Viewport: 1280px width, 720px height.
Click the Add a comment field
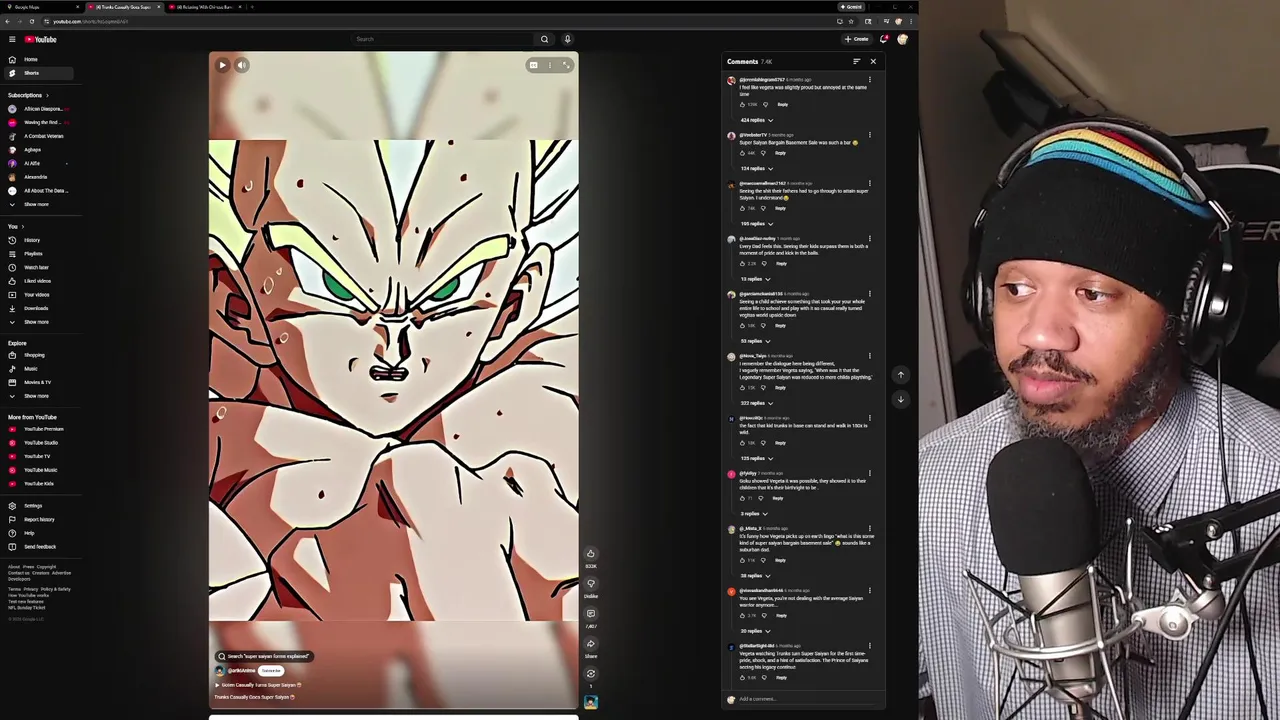point(805,699)
